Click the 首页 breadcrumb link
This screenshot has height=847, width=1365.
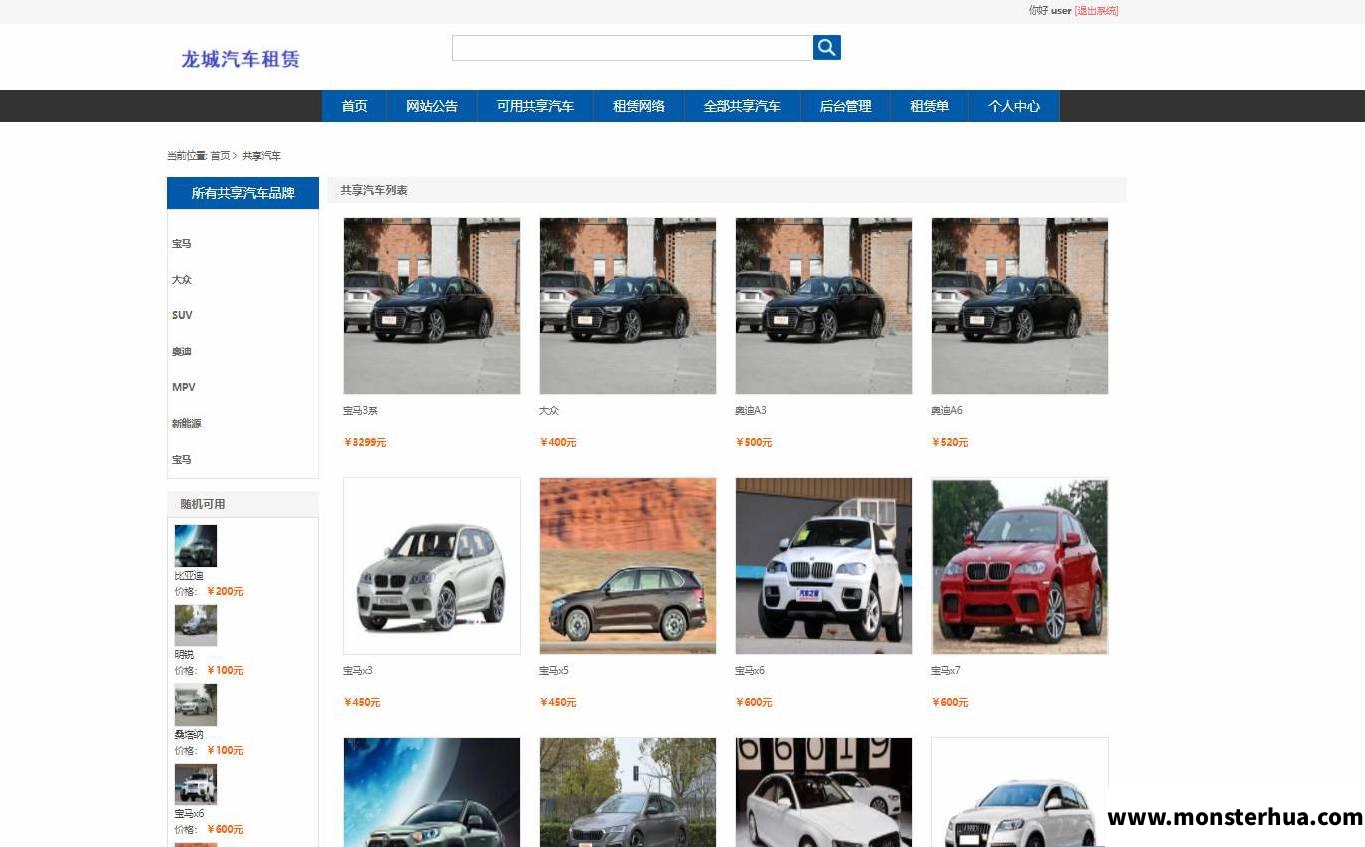tap(220, 156)
